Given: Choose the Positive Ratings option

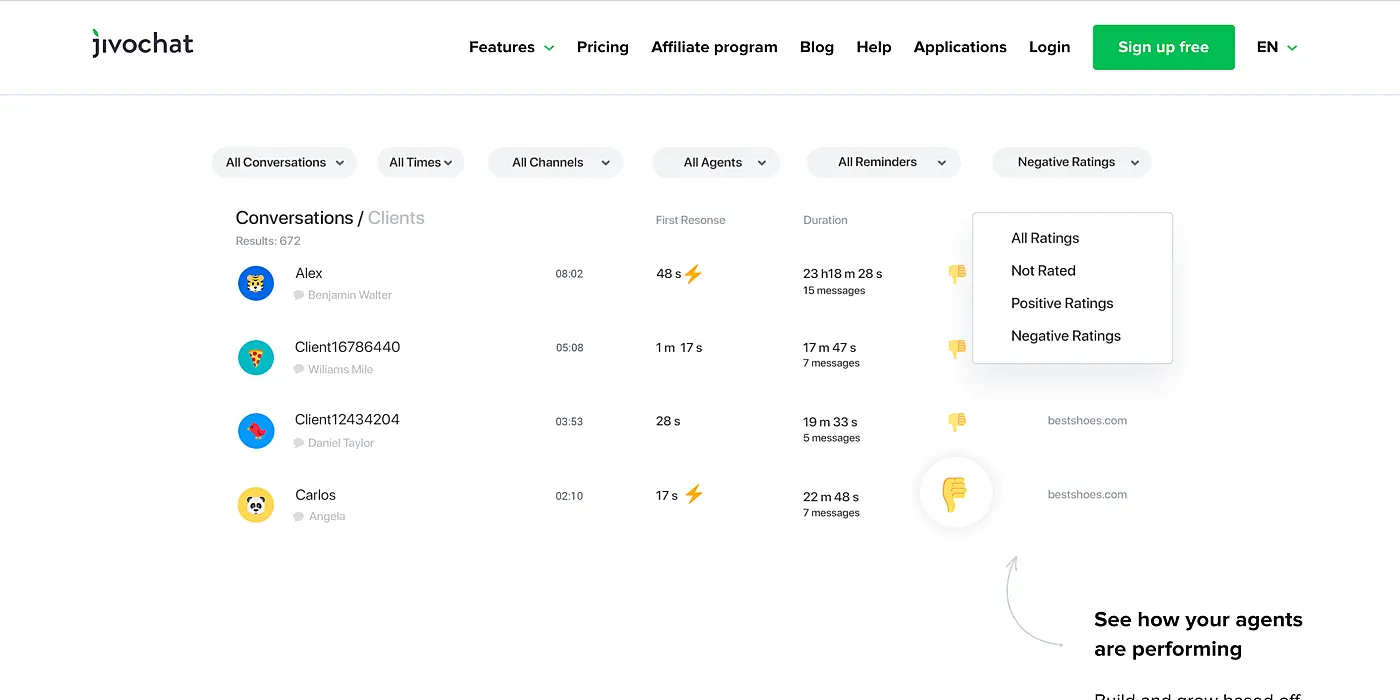Looking at the screenshot, I should pos(1062,303).
